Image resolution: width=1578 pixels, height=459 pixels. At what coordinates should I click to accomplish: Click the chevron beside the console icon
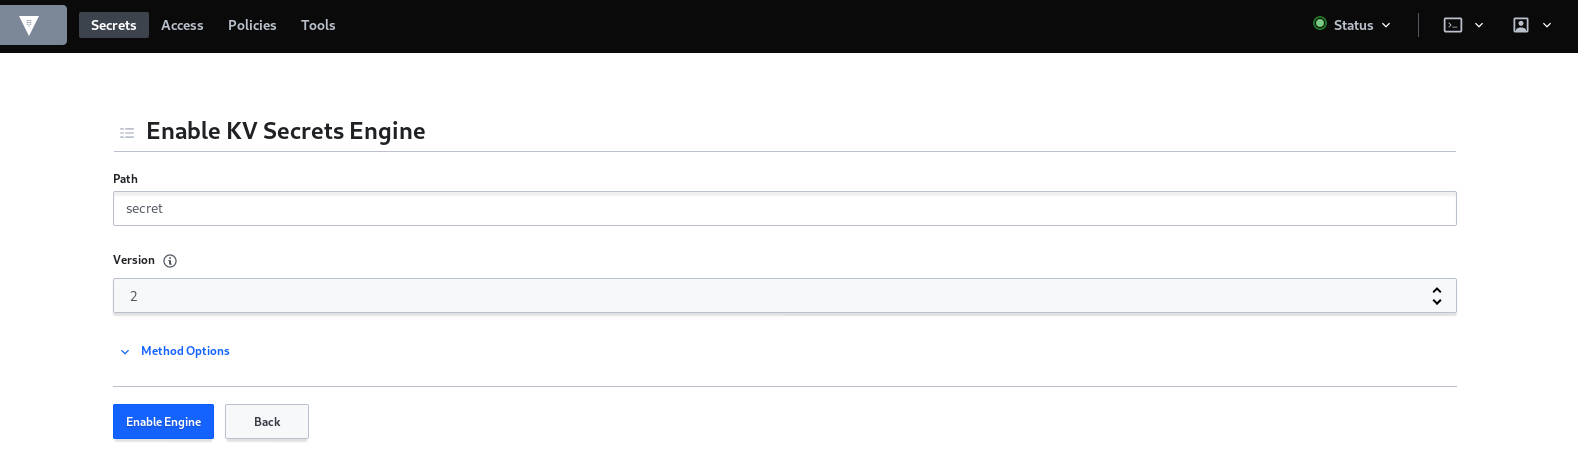coord(1479,25)
